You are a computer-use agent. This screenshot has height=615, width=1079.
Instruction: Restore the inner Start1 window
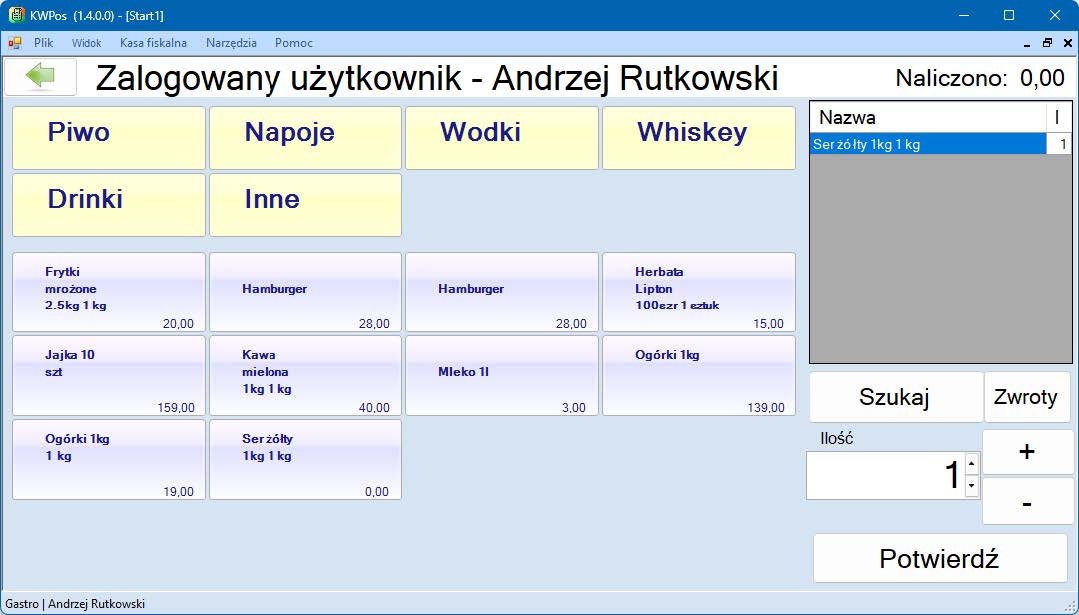(x=1047, y=43)
